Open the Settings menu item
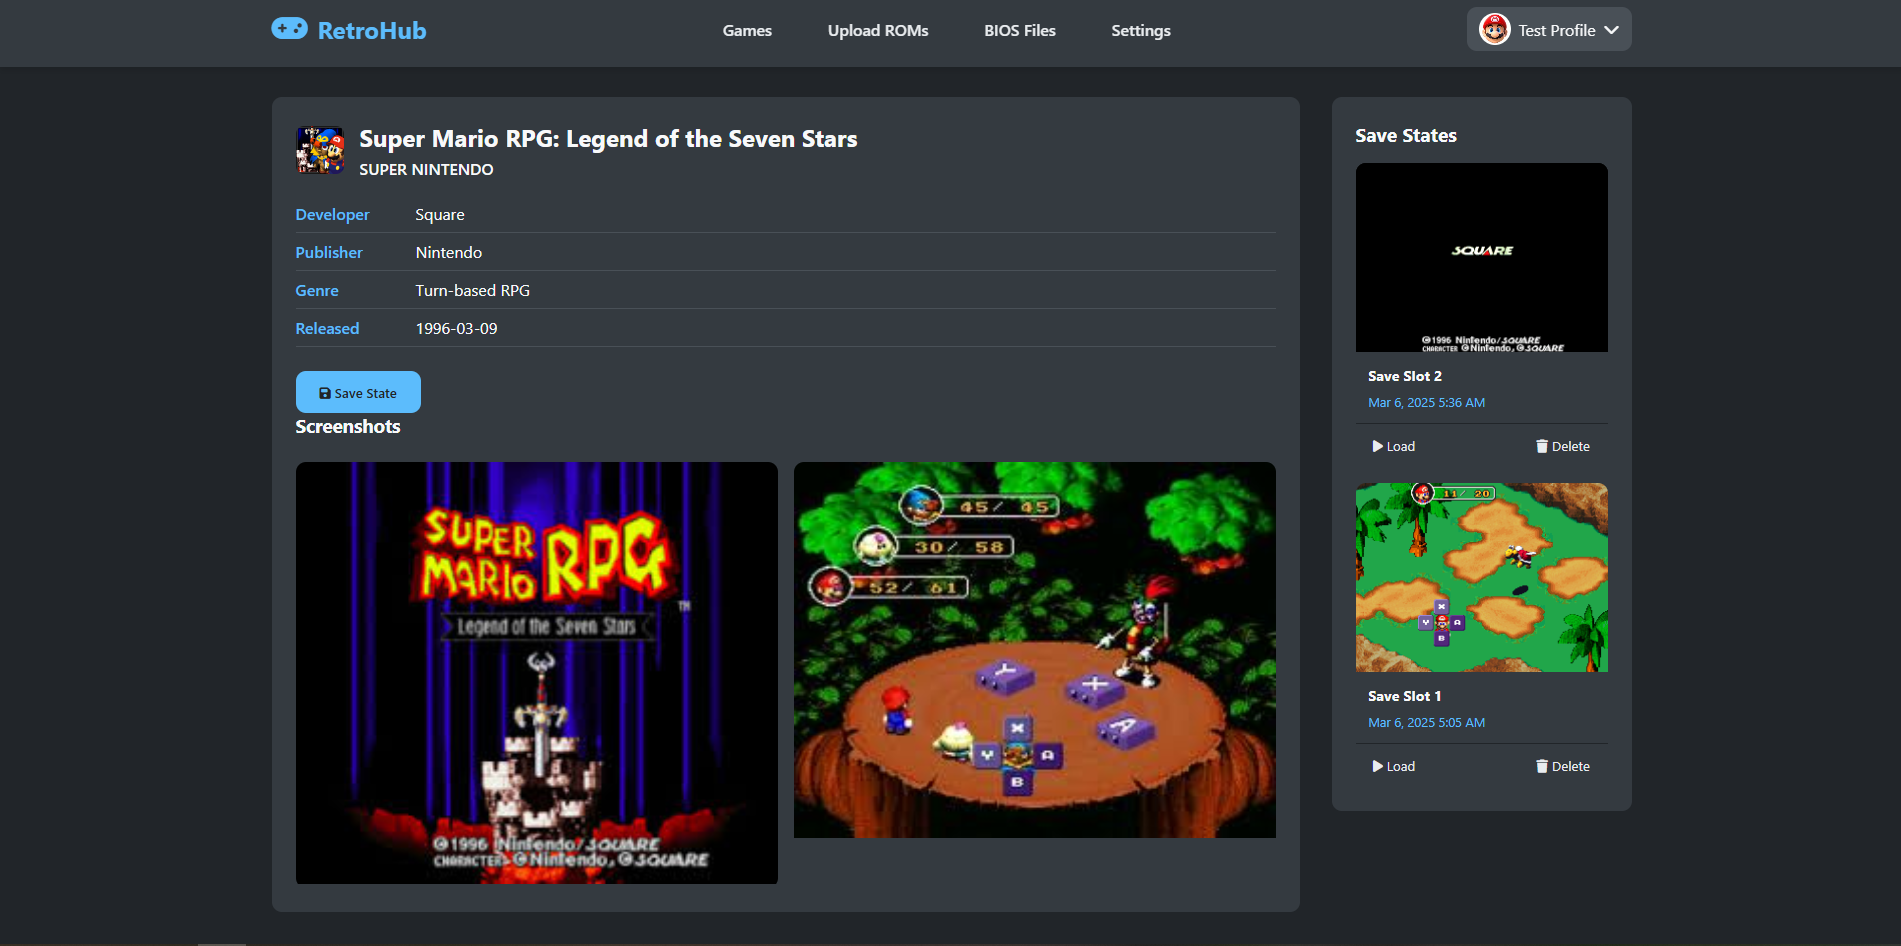Screen dimensions: 1901x946 tap(1140, 31)
